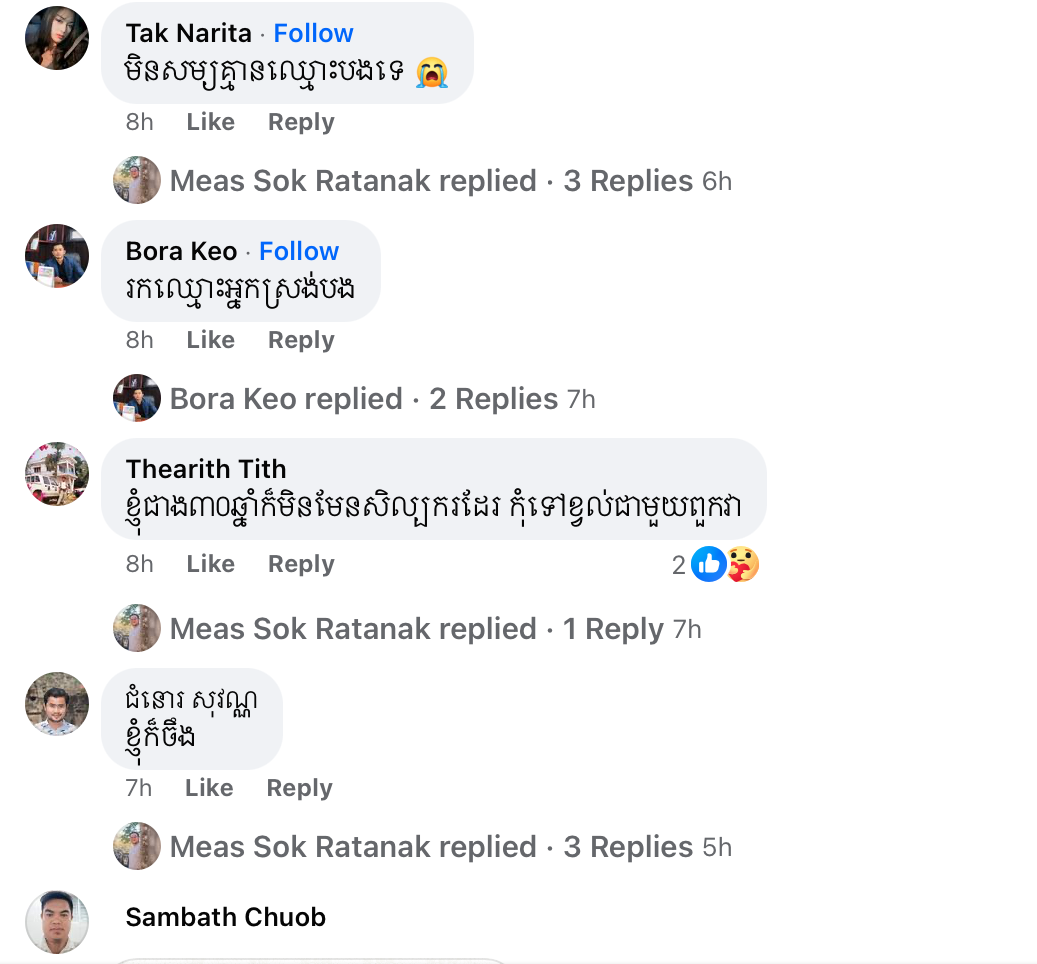This screenshot has width=1037, height=964.
Task: Expand 2 Replies under Bora Keo's comment
Action: point(493,399)
